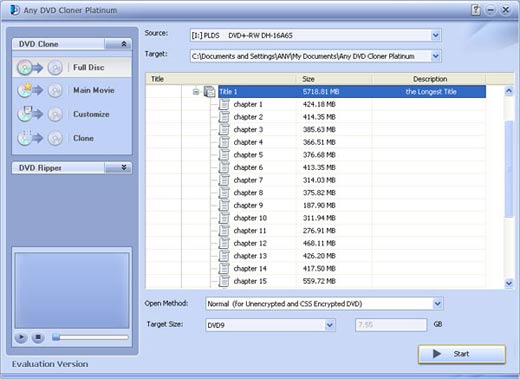
Task: Collapse the Title 1 tree node
Action: click(196, 92)
